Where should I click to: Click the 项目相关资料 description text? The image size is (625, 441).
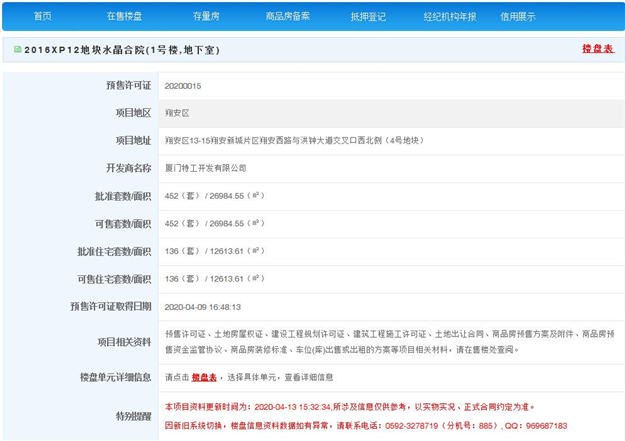[x=390, y=342]
